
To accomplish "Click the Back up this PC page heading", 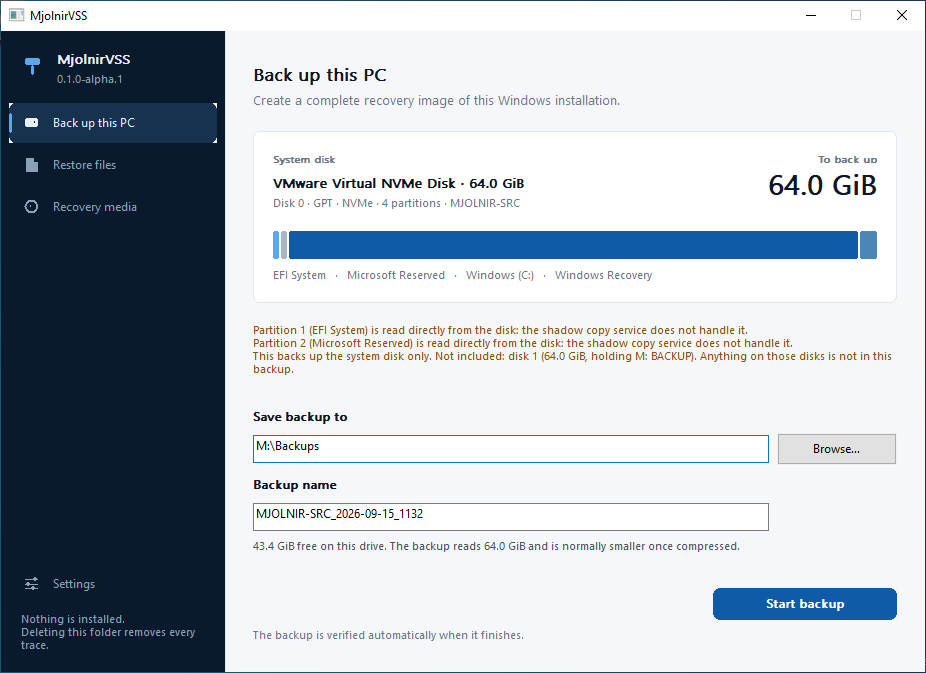I will (x=319, y=75).
